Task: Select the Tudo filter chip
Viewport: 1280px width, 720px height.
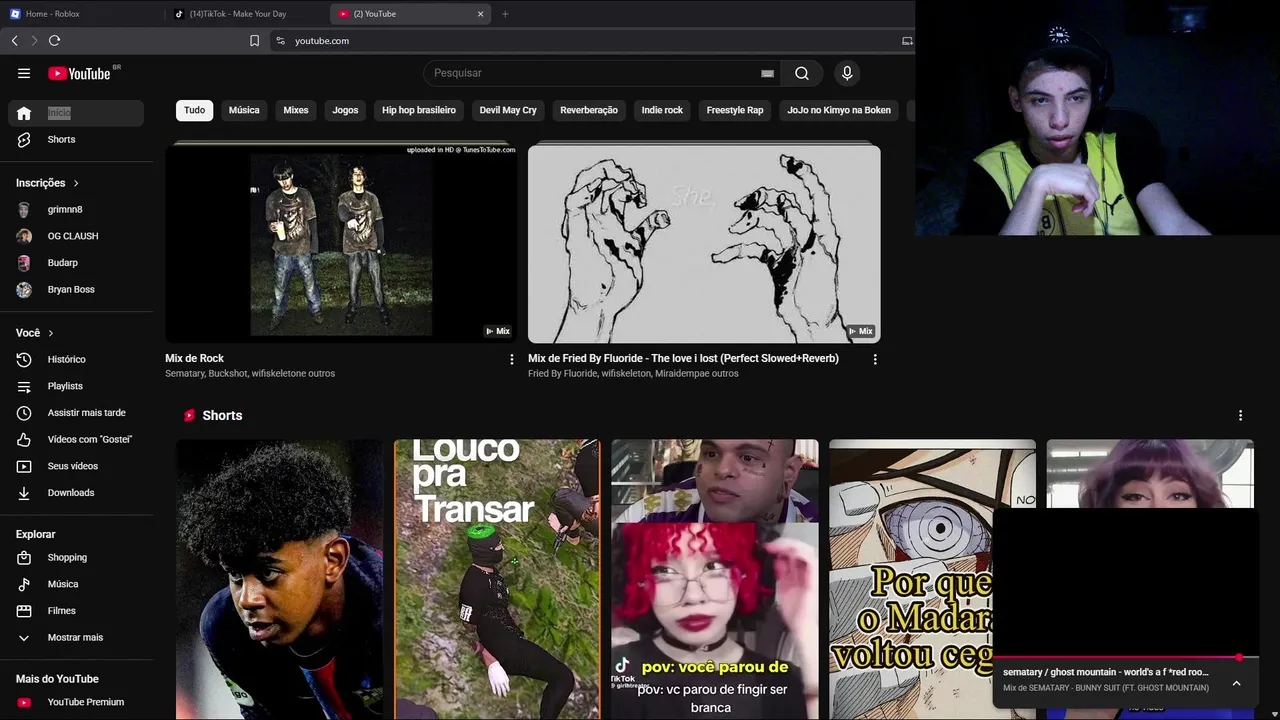Action: coord(194,110)
